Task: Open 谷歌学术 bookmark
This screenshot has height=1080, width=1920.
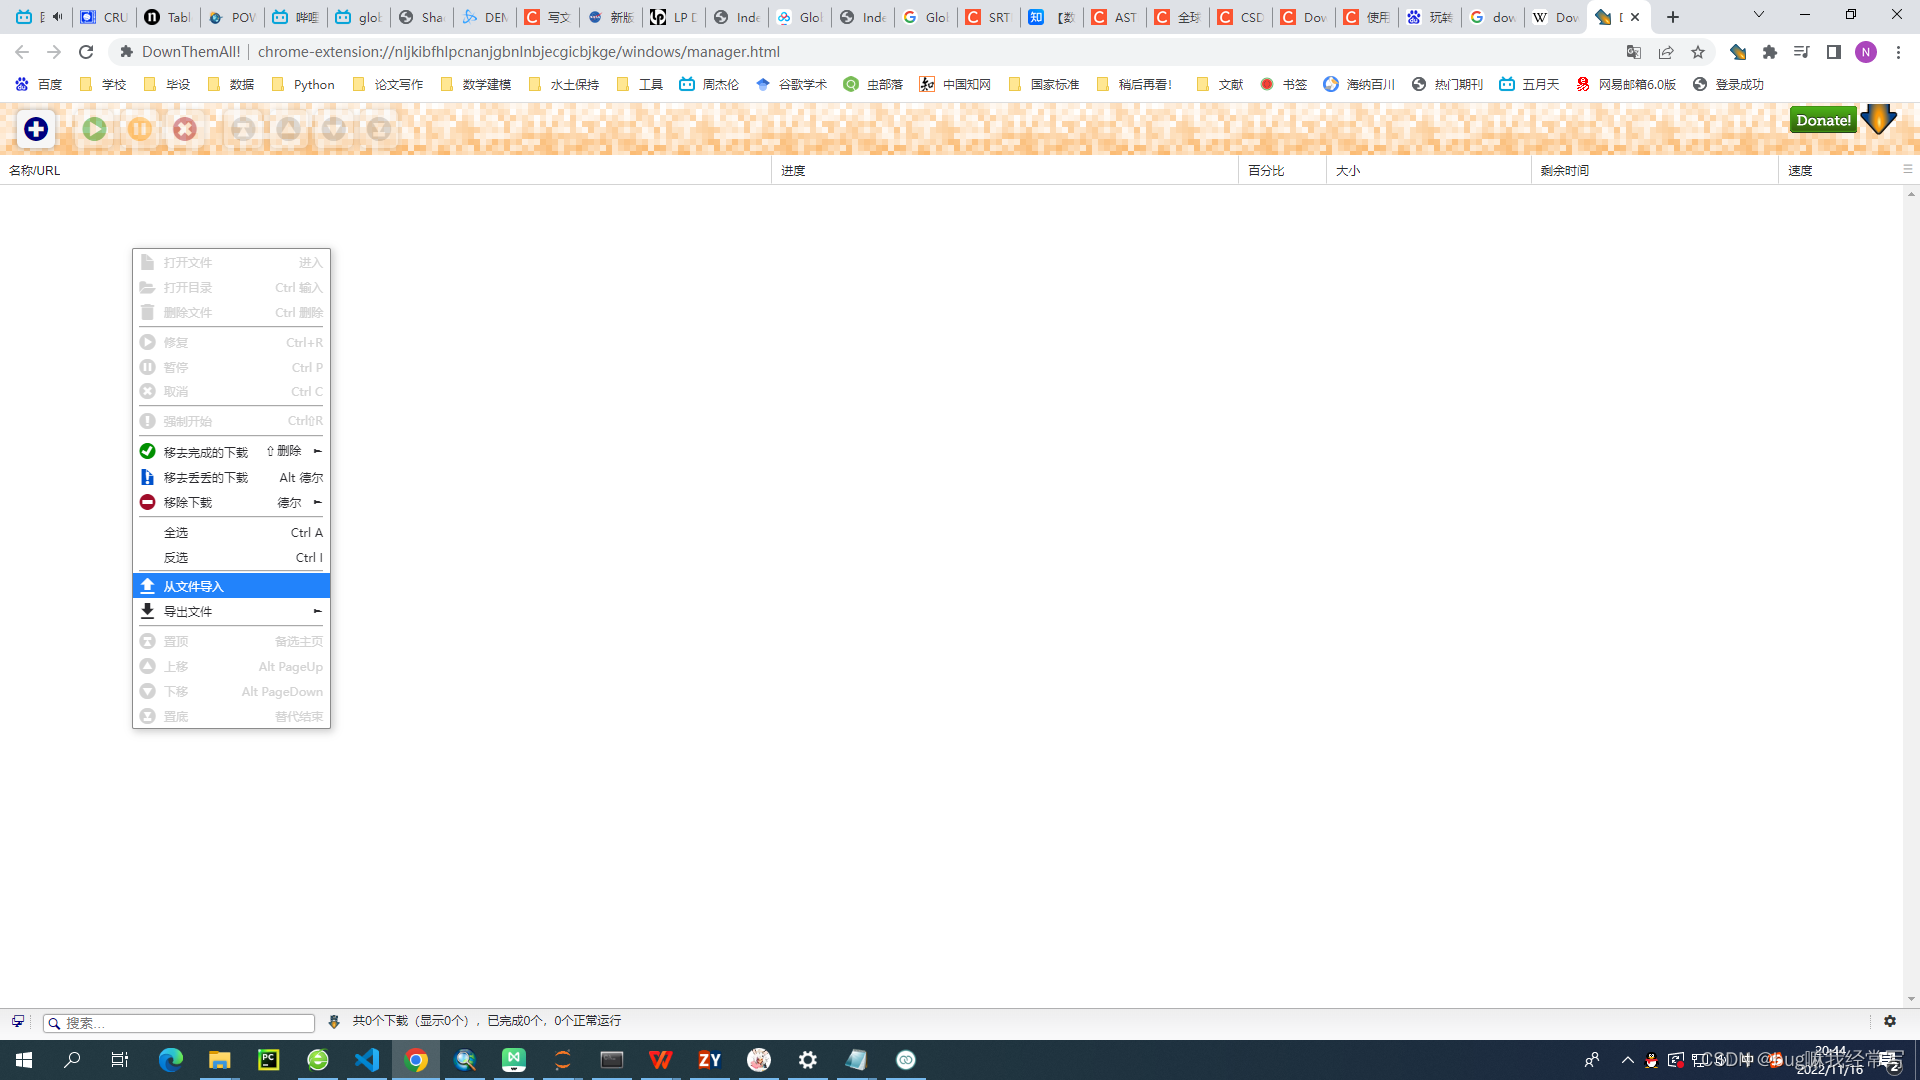Action: tap(791, 84)
